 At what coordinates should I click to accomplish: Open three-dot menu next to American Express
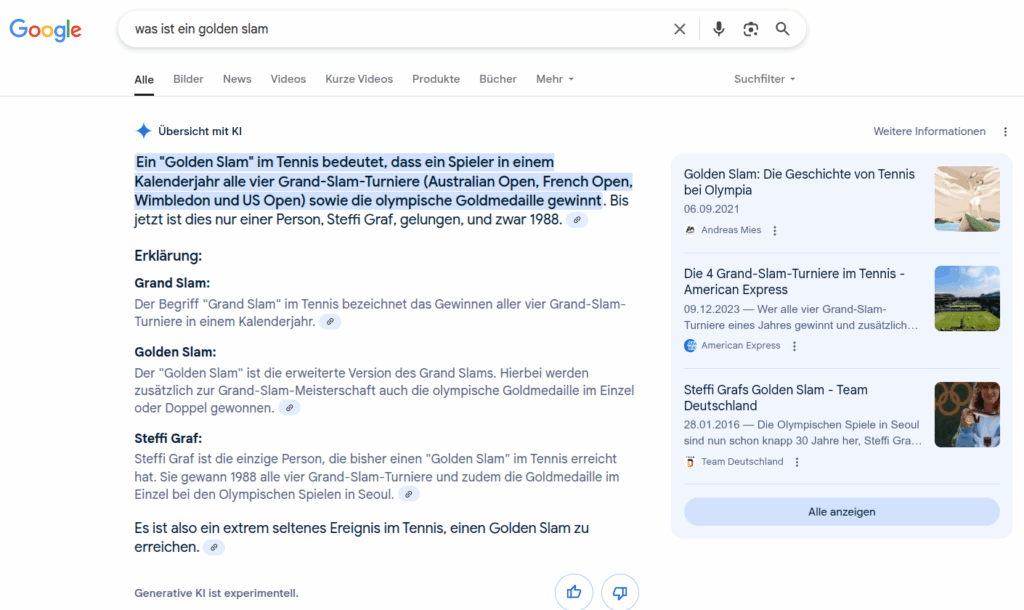click(794, 346)
